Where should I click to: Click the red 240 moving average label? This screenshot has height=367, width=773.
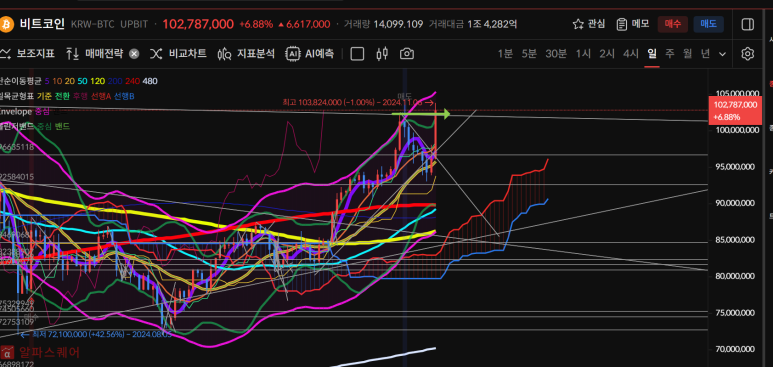132,81
